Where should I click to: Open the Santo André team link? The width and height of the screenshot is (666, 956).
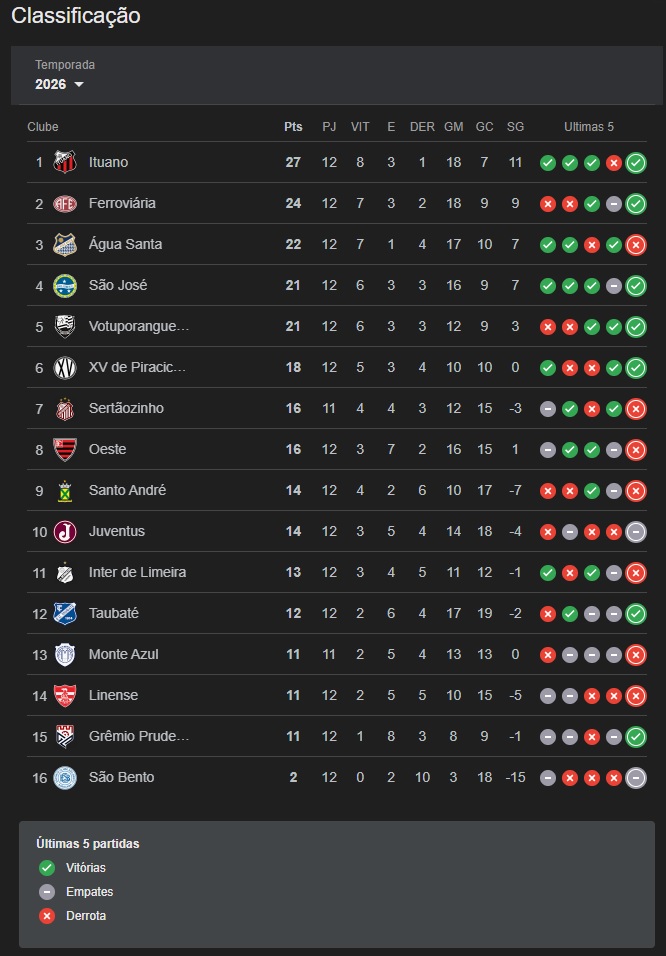click(x=127, y=490)
